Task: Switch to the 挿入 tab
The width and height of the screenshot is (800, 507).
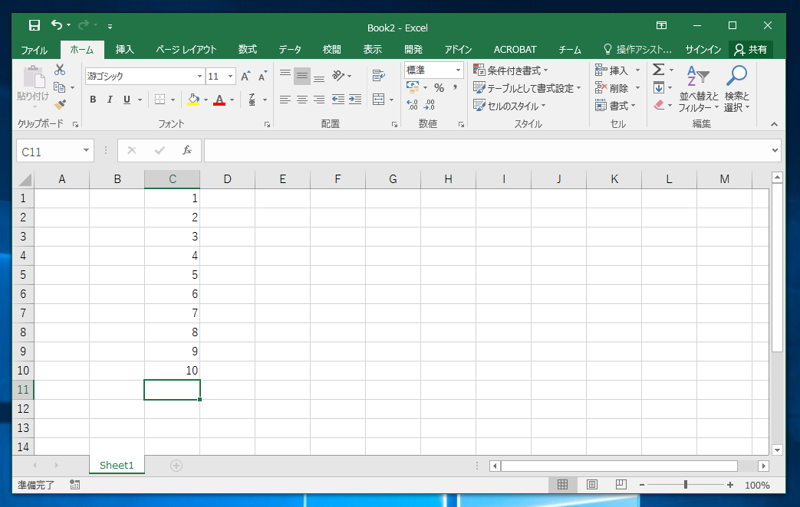Action: click(x=124, y=49)
